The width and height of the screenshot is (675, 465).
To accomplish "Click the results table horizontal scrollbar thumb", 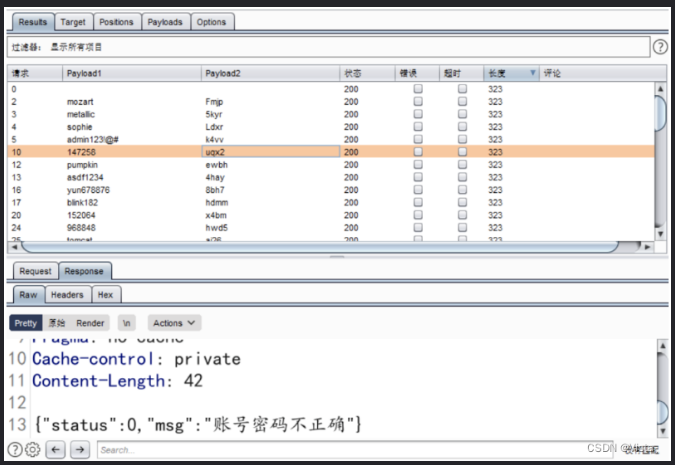I will [x=320, y=247].
